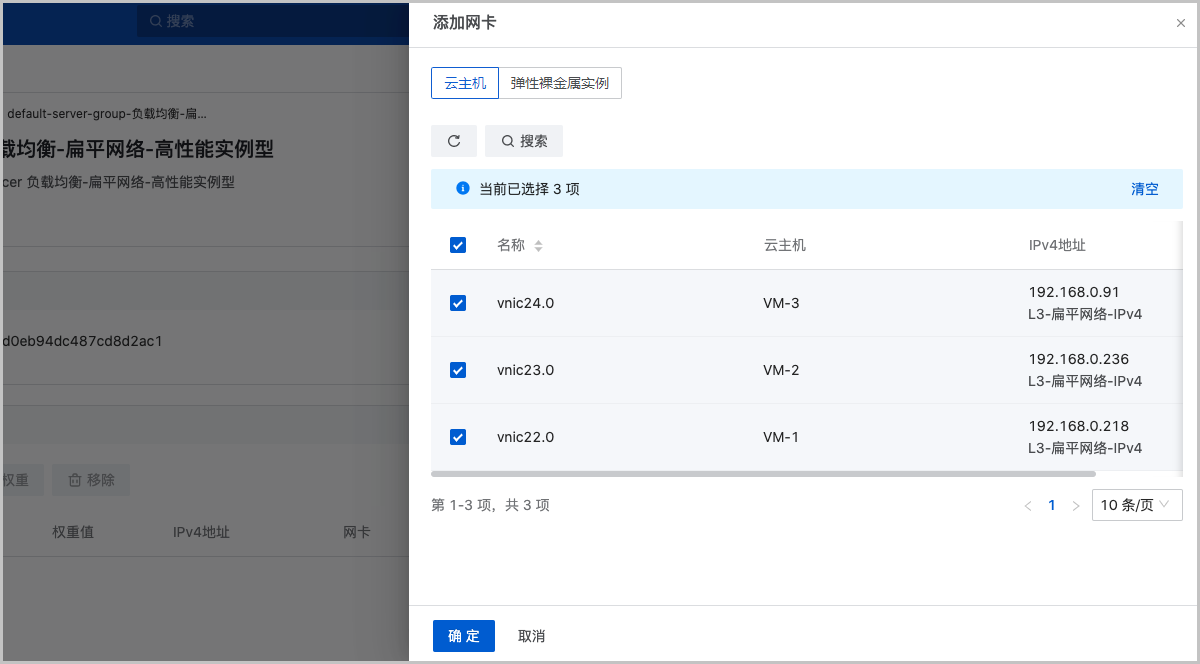Open the 搜索 button in dialog
The height and width of the screenshot is (664, 1200).
[524, 141]
